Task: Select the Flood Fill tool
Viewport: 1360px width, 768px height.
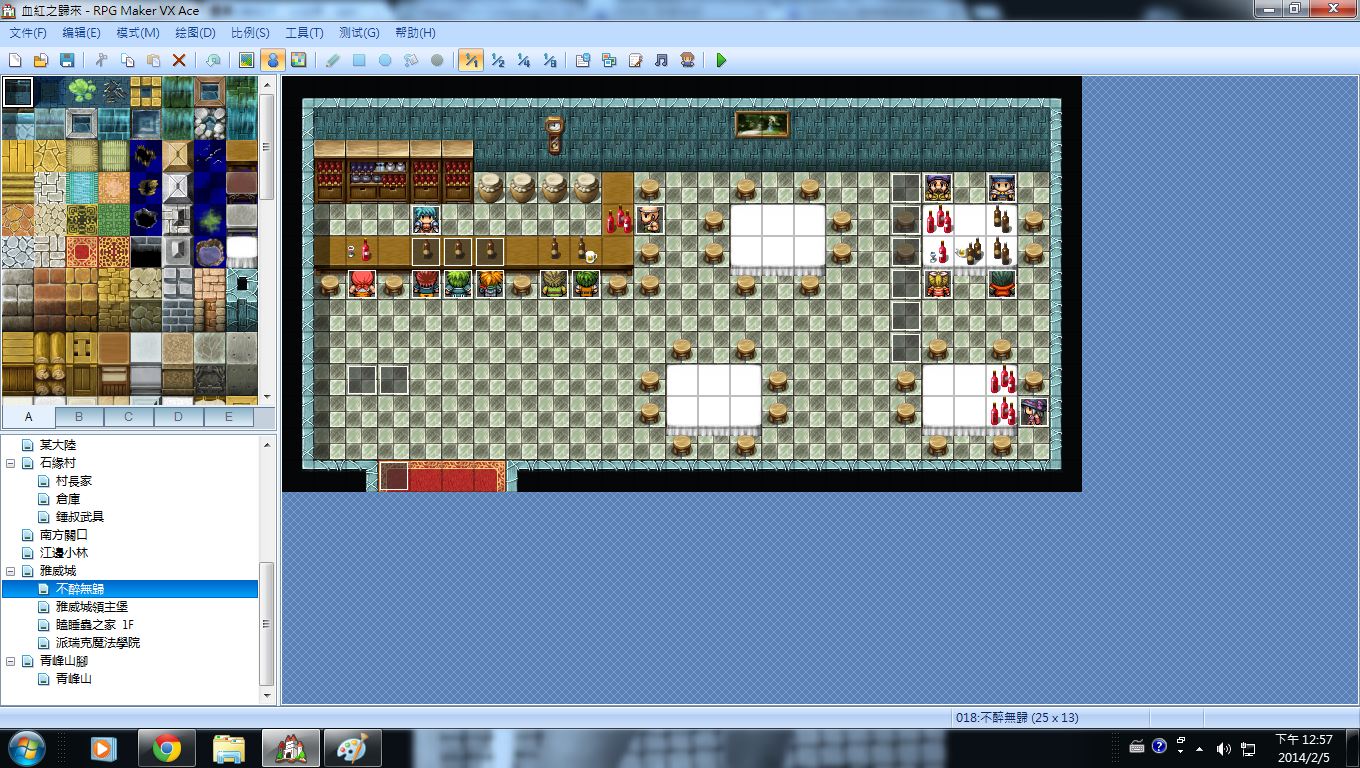Action: [411, 60]
